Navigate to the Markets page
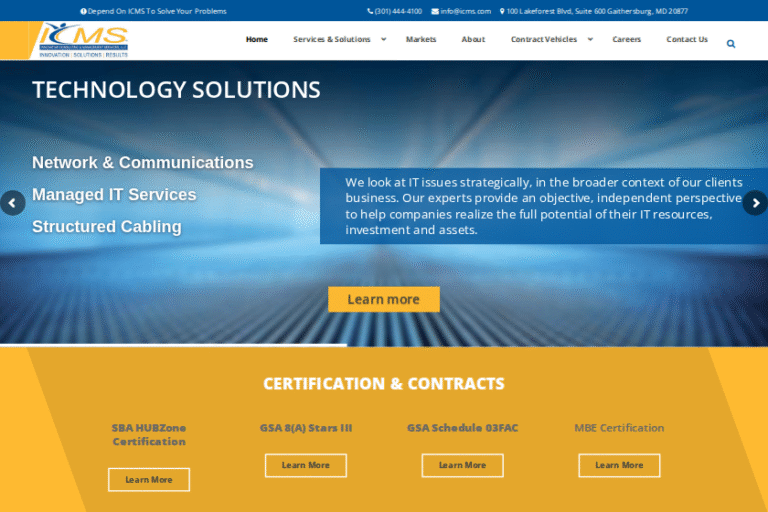Viewport: 768px width, 512px height. pyautogui.click(x=421, y=40)
